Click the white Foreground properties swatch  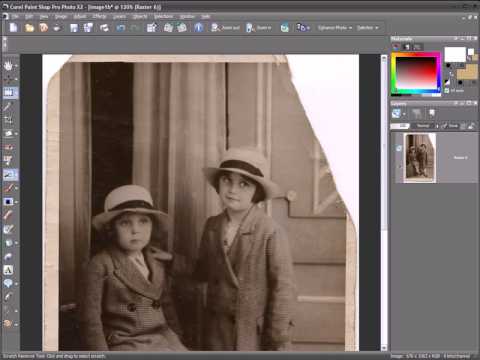455,54
